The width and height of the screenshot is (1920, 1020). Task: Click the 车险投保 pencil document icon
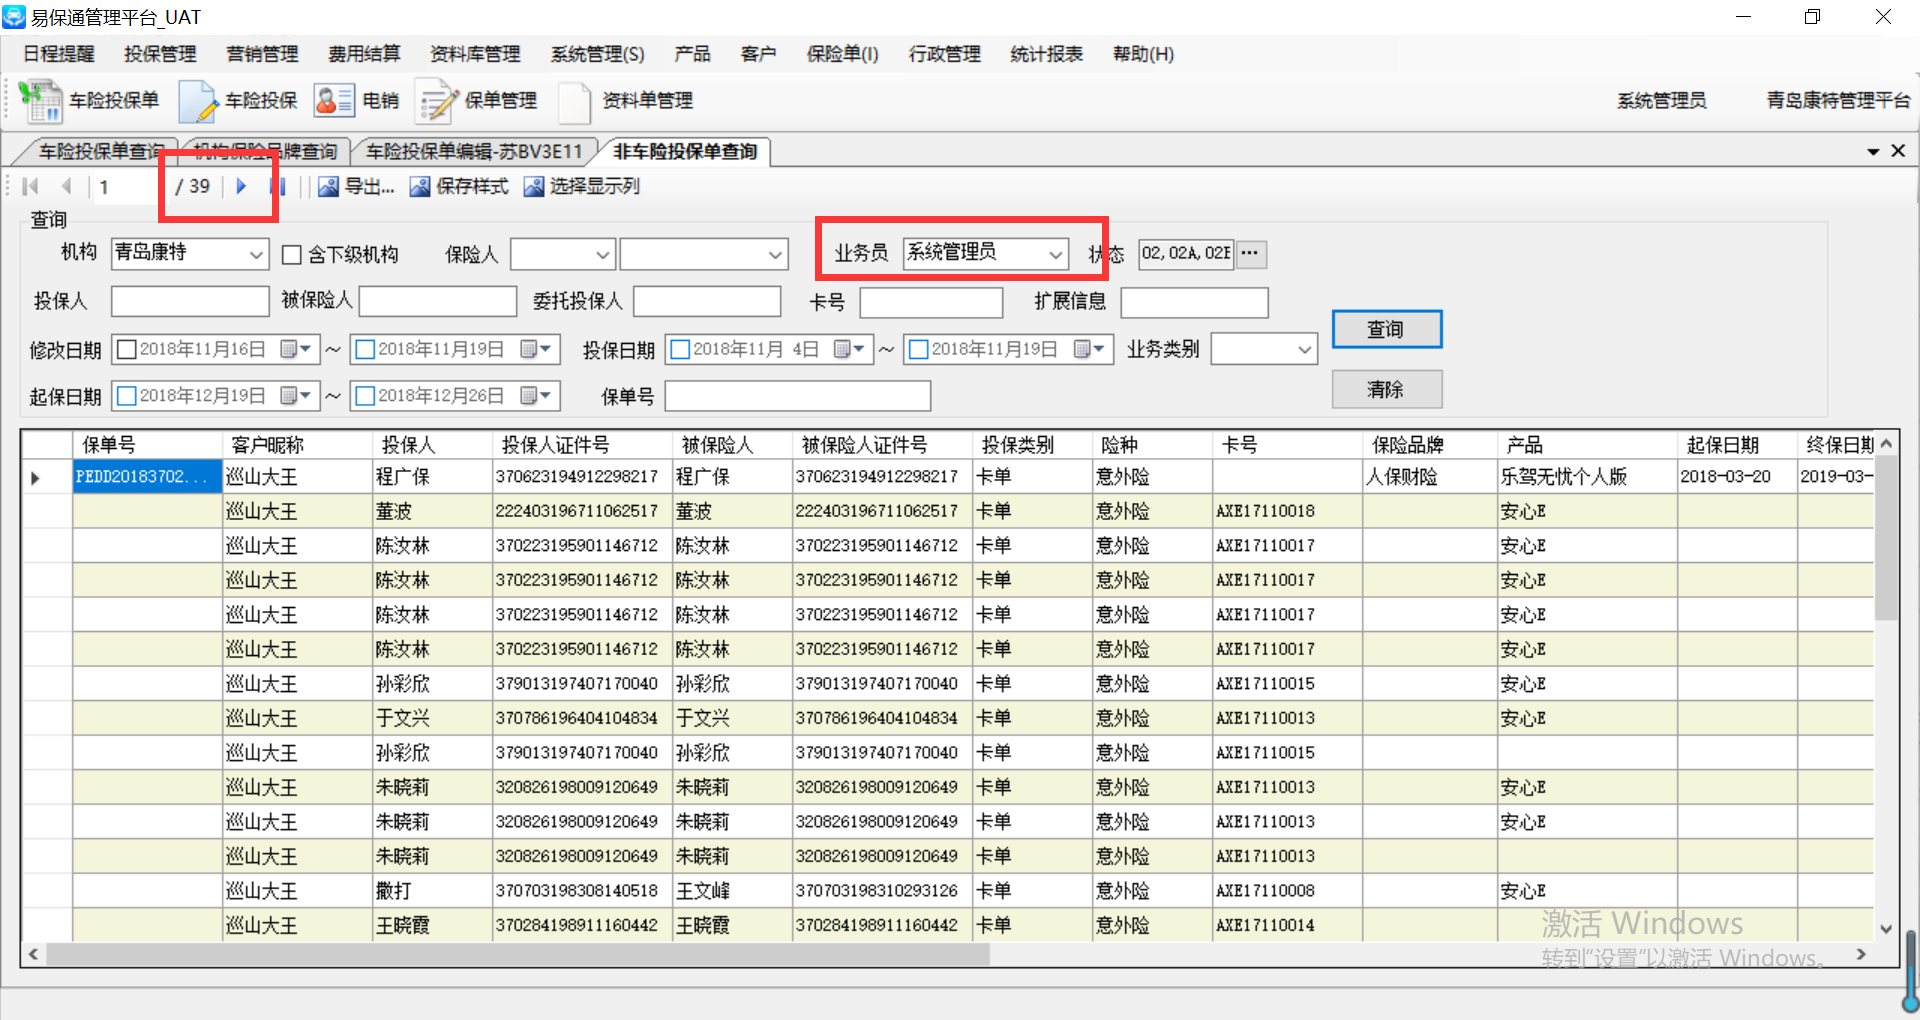(x=197, y=101)
